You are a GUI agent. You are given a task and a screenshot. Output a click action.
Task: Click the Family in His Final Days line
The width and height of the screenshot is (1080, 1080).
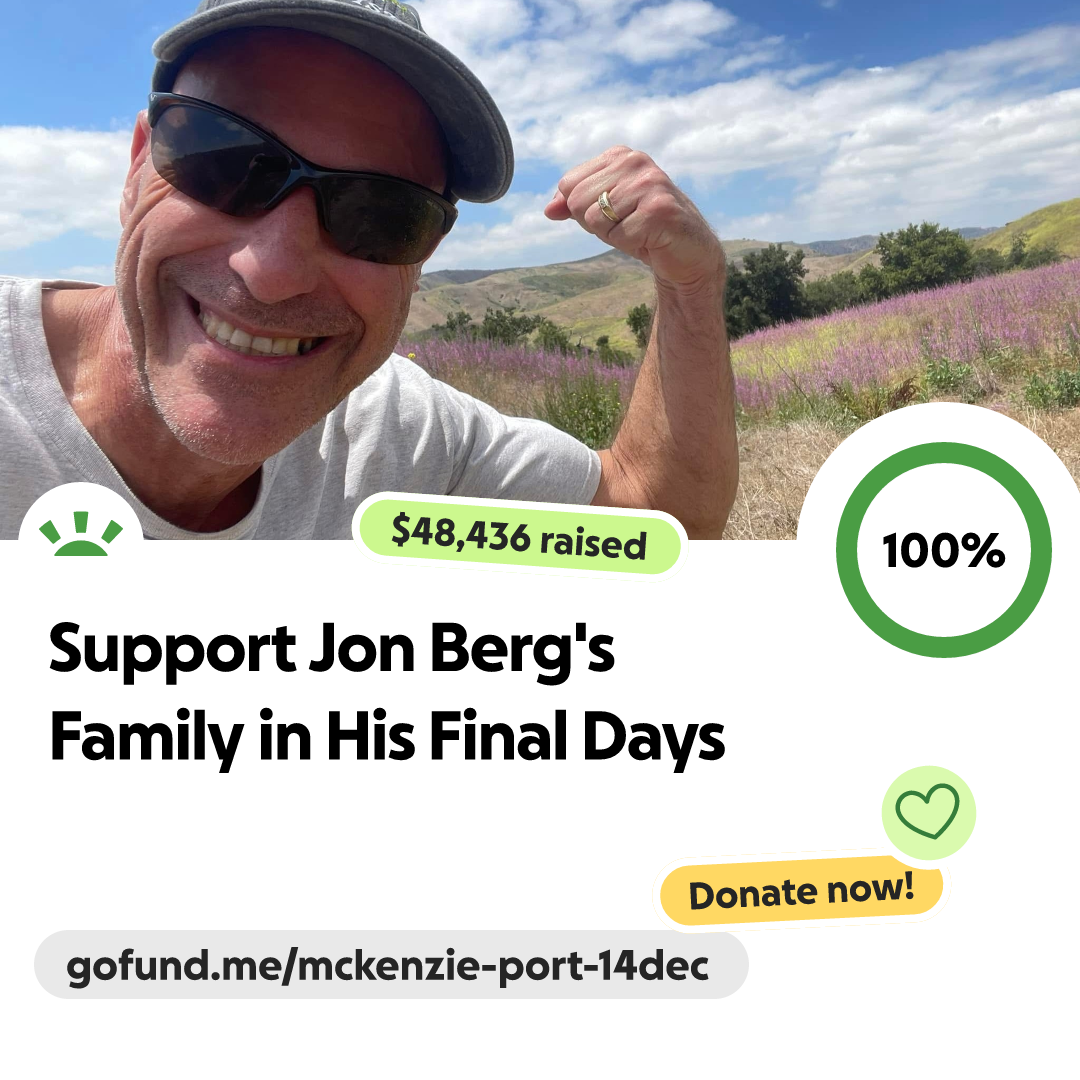(x=387, y=738)
